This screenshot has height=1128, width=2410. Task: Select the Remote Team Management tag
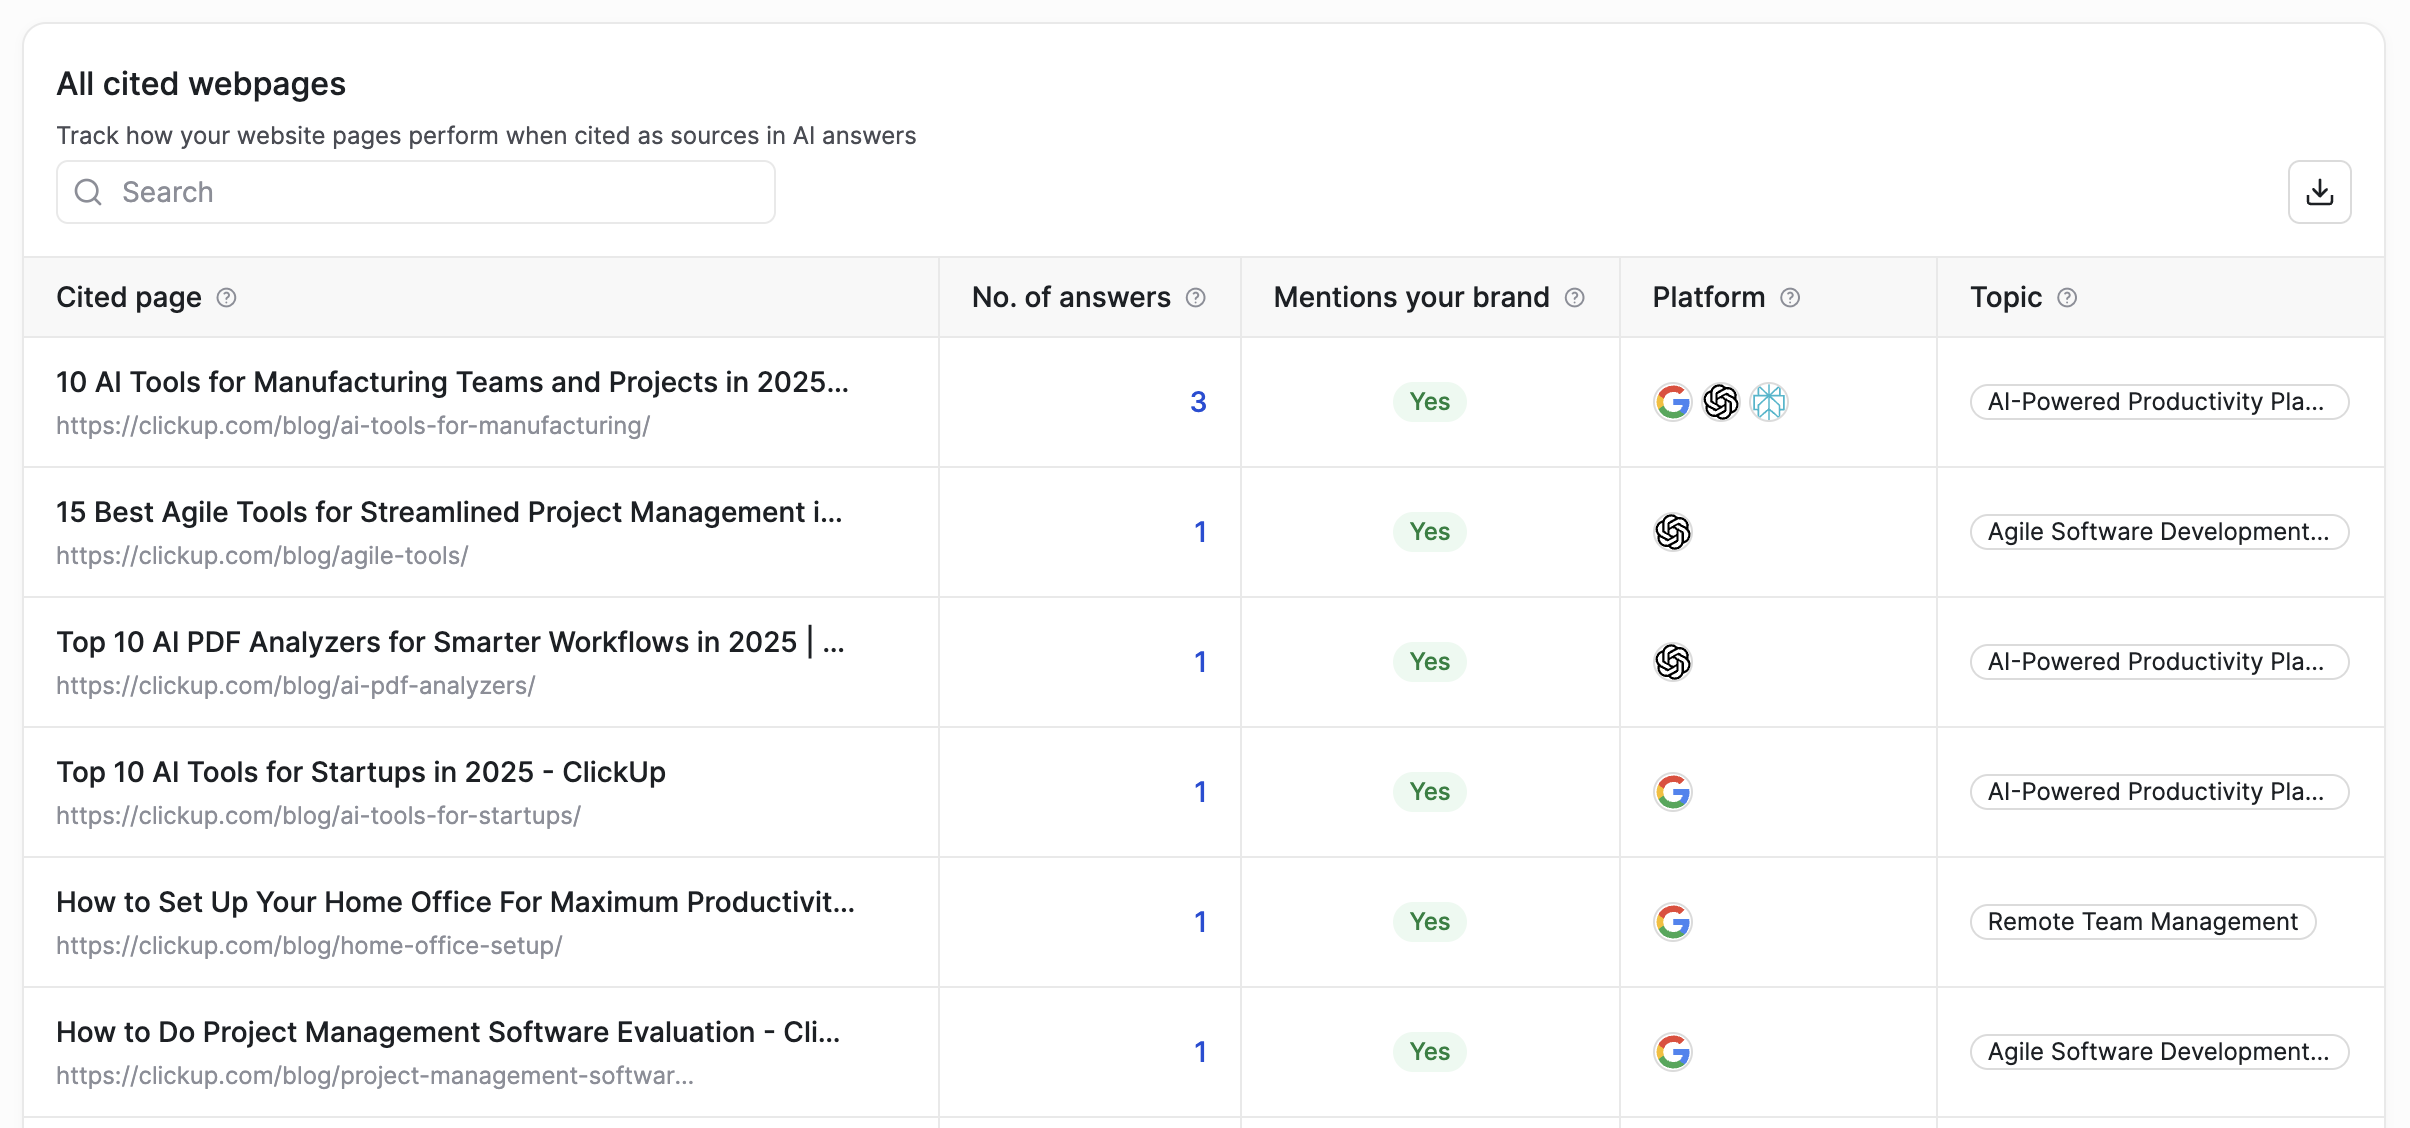(x=2143, y=922)
